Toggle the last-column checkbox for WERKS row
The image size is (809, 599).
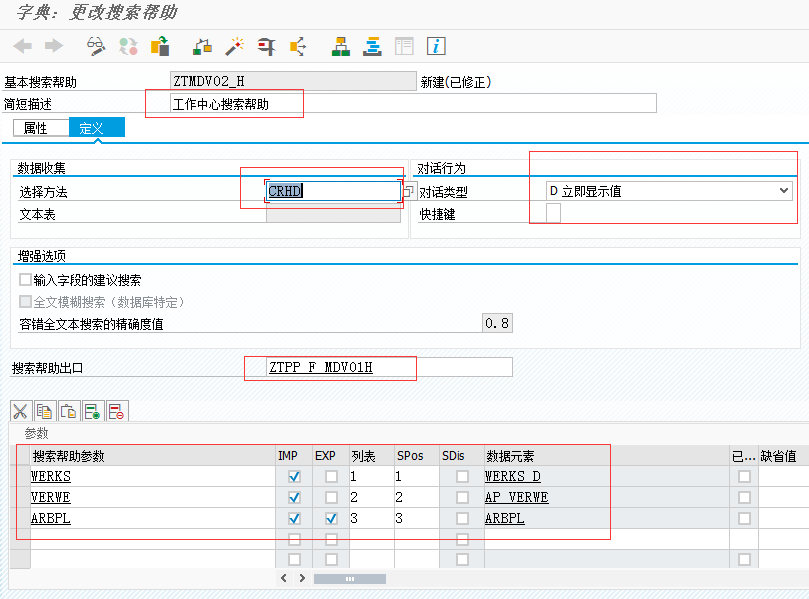pyautogui.click(x=744, y=476)
